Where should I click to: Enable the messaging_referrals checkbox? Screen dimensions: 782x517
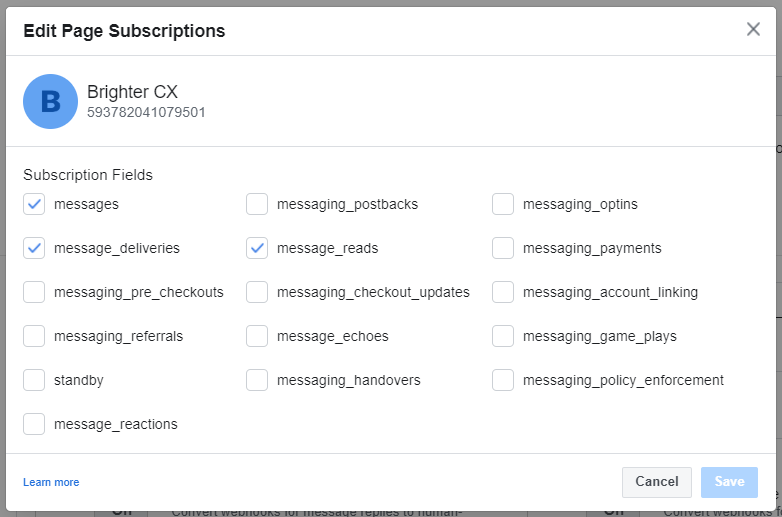34,336
